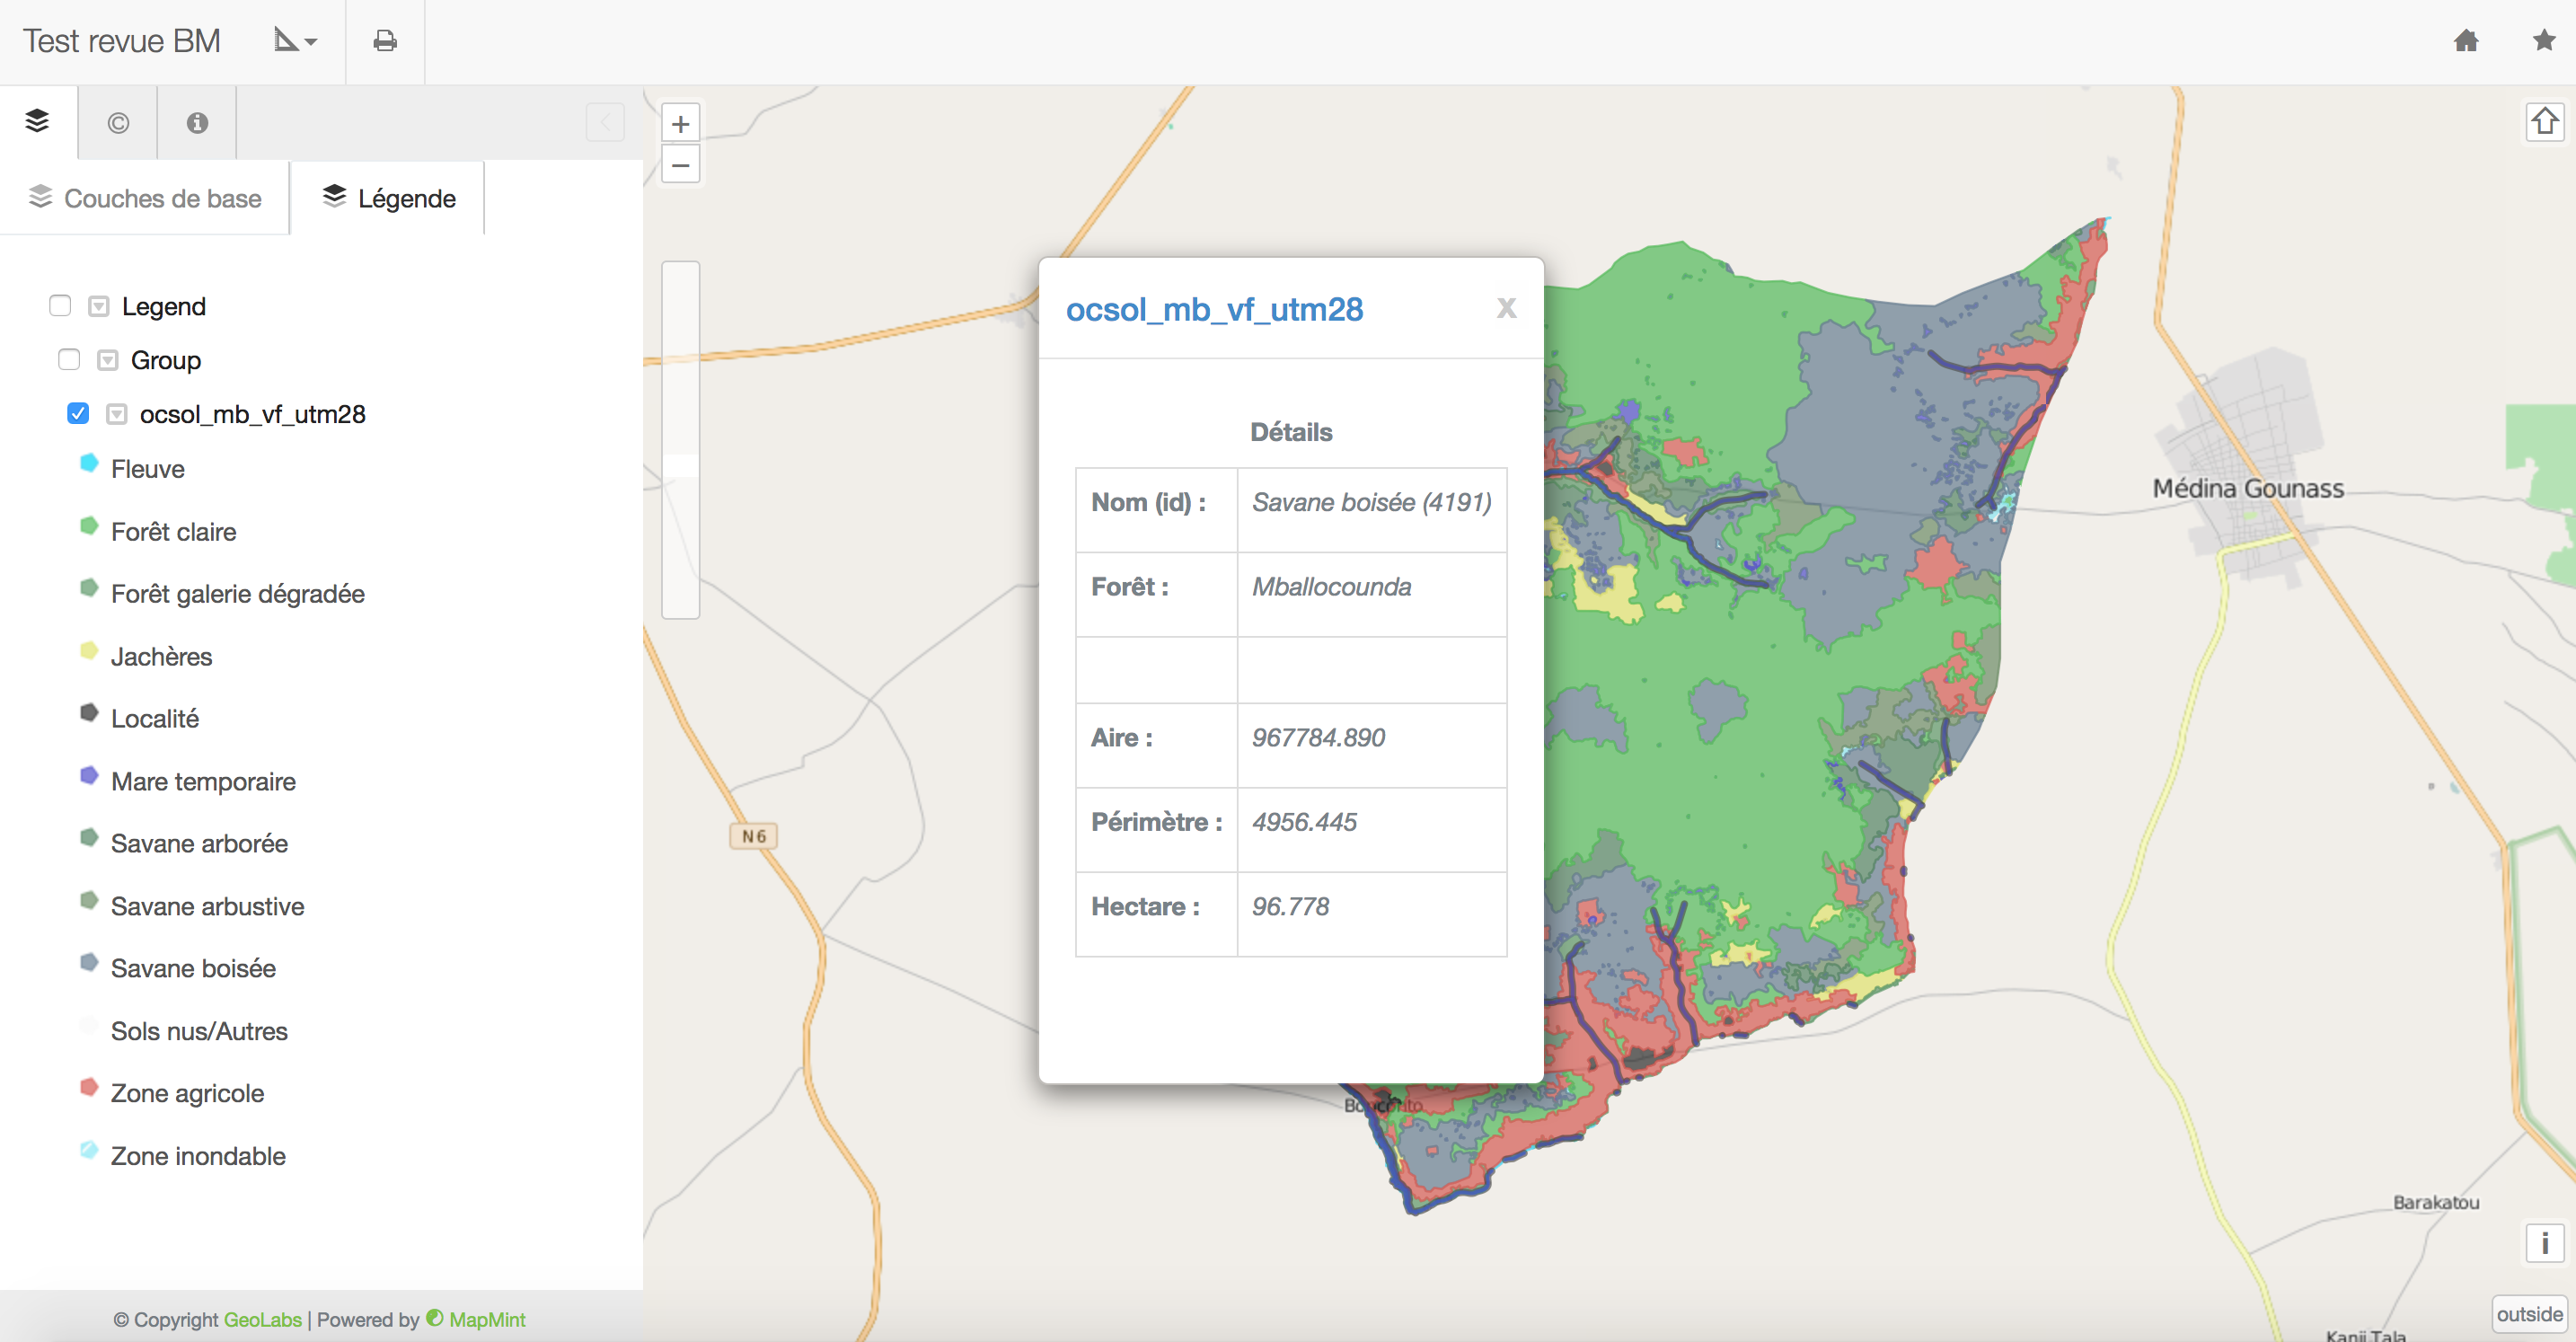This screenshot has width=2576, height=1342.
Task: Enable the Legend checkbox
Action: coord(60,305)
